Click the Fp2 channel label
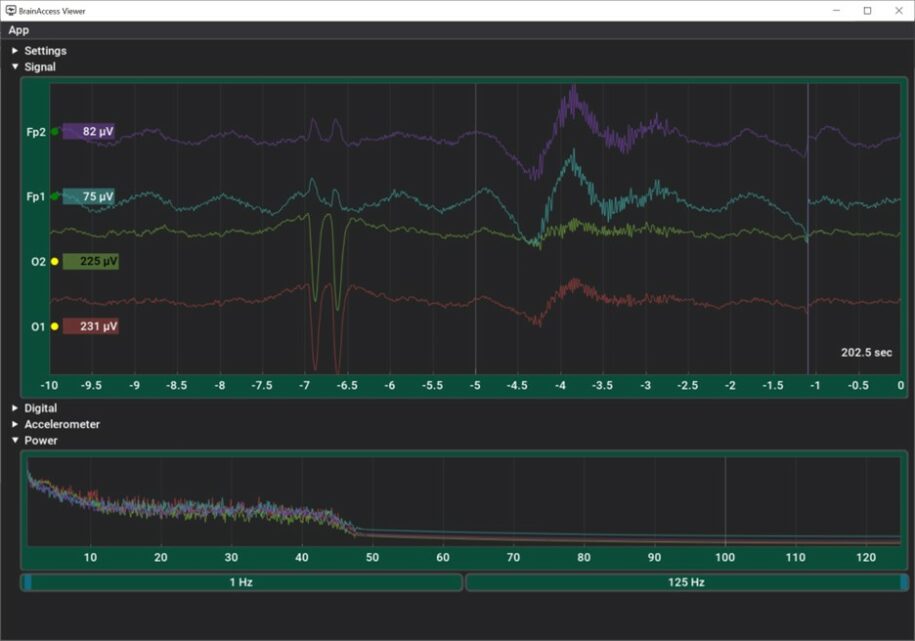The width and height of the screenshot is (915, 641). (x=37, y=131)
